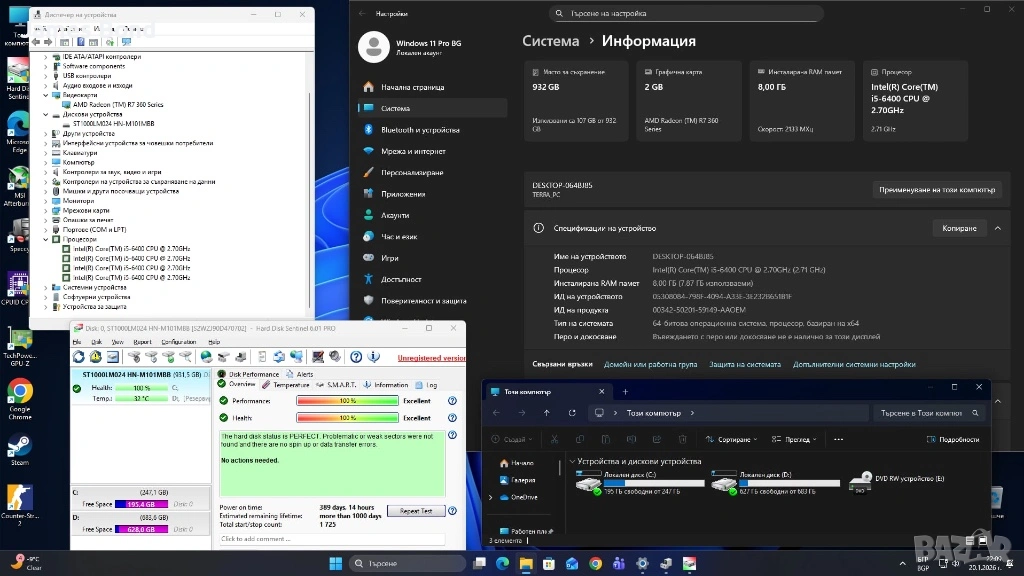The height and width of the screenshot is (576, 1024).
Task: Click the up arrow in File Explorer navigation
Action: pos(546,412)
